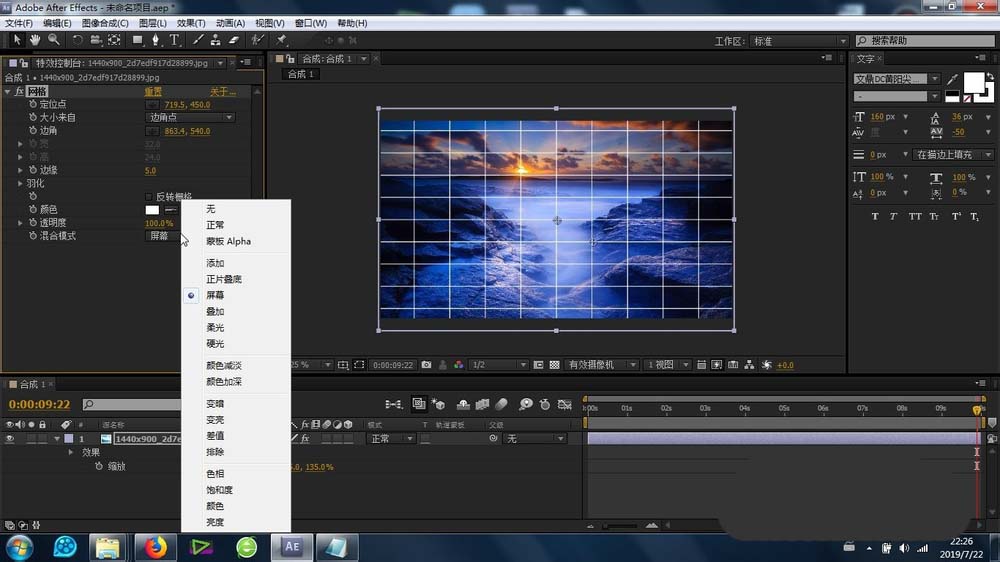This screenshot has height=562, width=1000.
Task: Select the Zoom magnifier tool
Action: (53, 40)
